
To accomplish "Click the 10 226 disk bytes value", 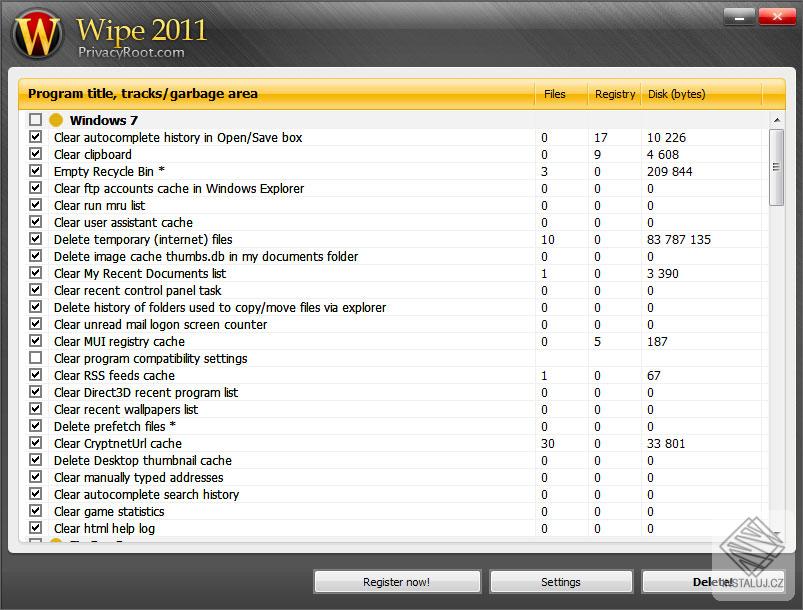I will click(x=666, y=137).
